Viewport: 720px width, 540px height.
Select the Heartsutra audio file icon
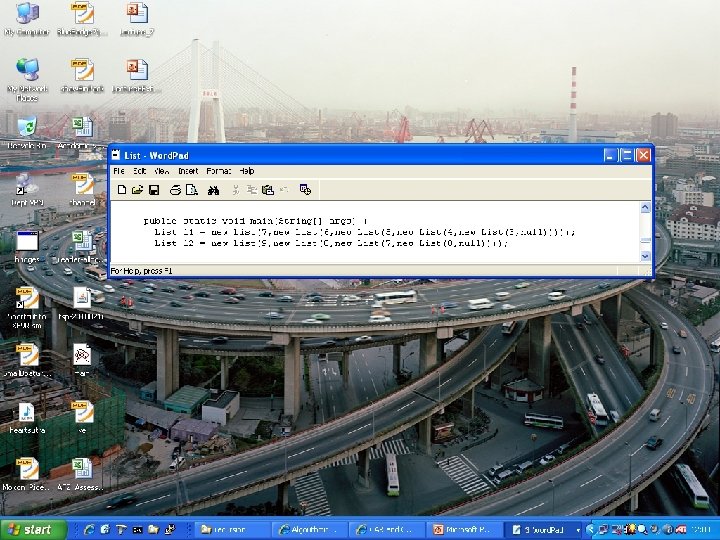coord(27,417)
